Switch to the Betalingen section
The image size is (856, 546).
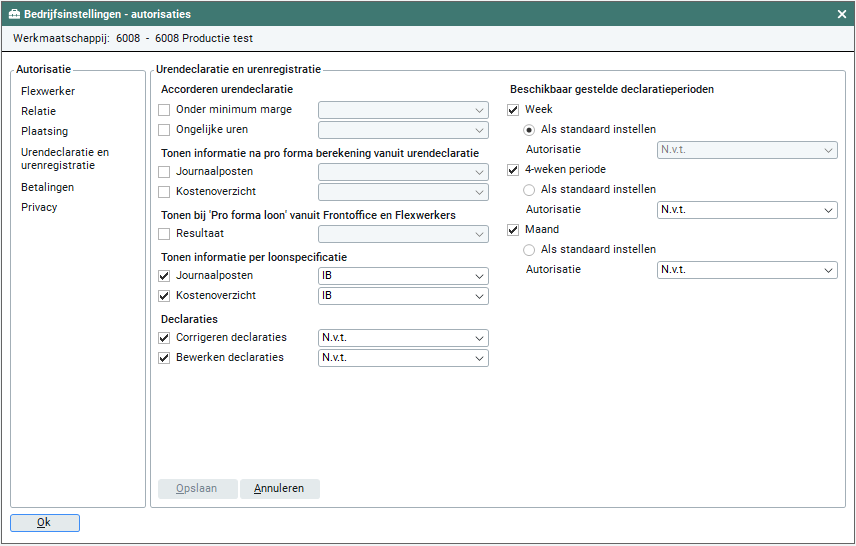pos(47,187)
